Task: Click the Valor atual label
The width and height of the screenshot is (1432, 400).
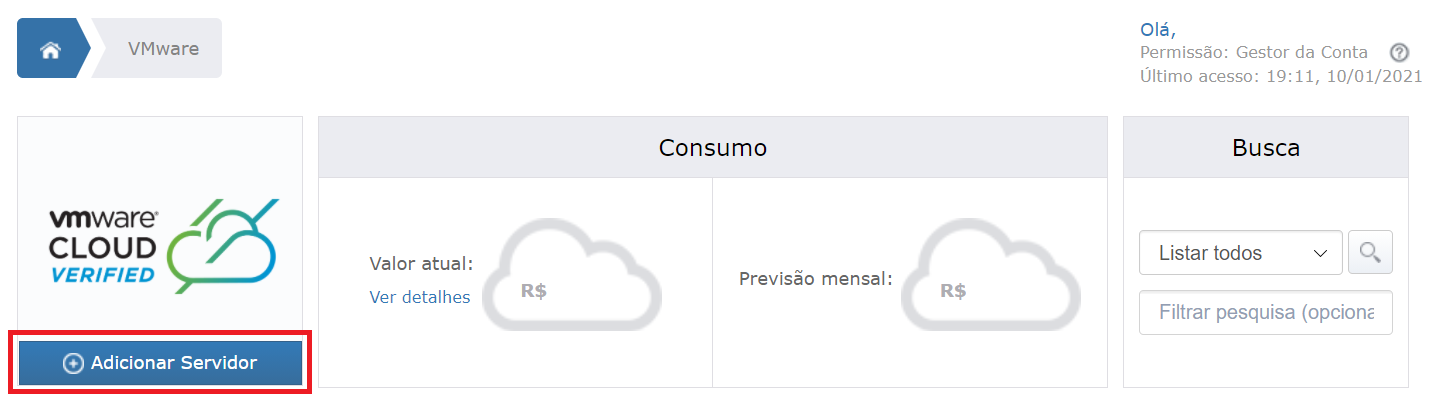Action: (421, 264)
